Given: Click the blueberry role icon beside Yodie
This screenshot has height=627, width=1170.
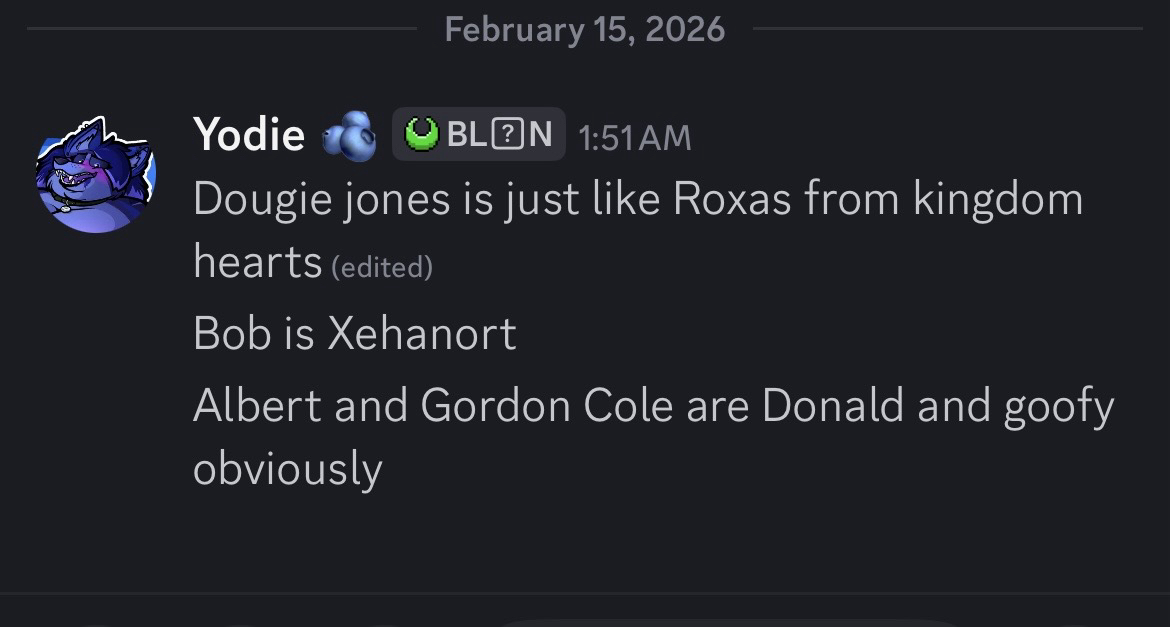Looking at the screenshot, I should [348, 136].
